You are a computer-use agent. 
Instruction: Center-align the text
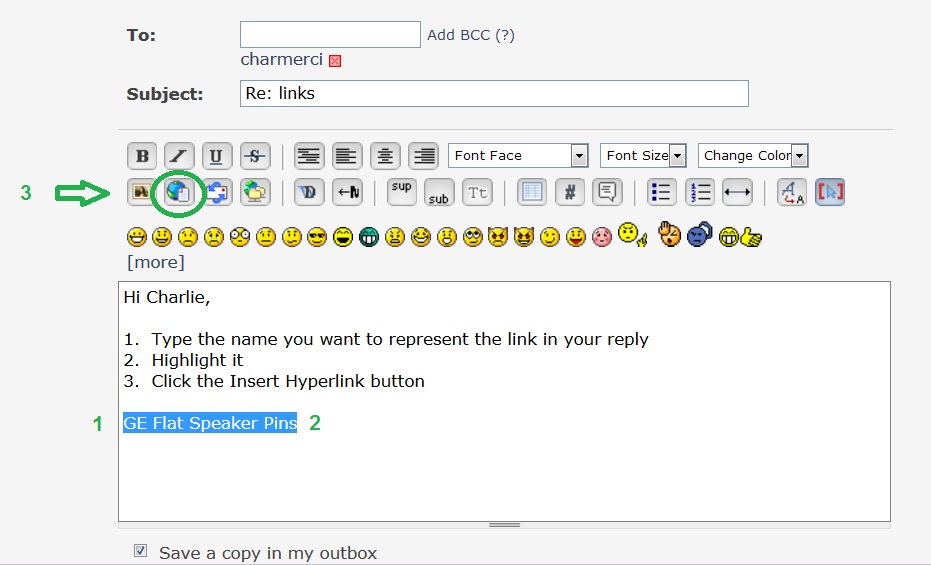pyautogui.click(x=385, y=156)
